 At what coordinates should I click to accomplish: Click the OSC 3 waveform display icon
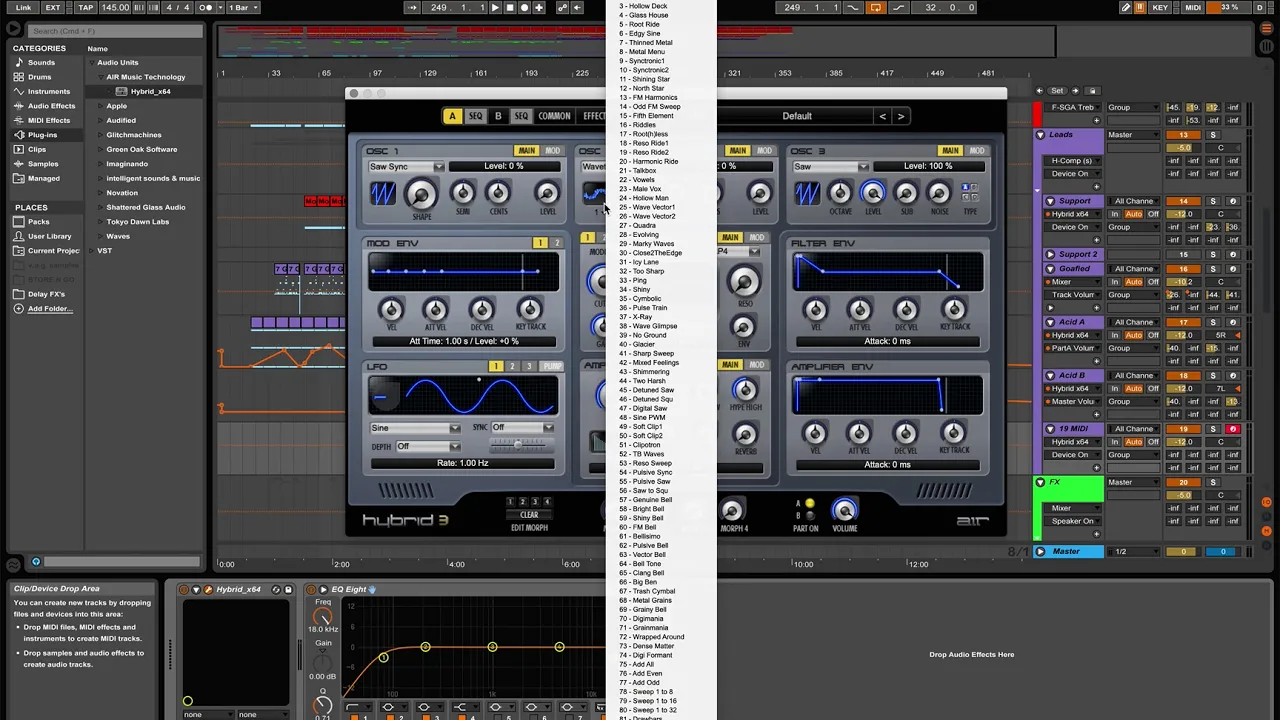(x=807, y=193)
